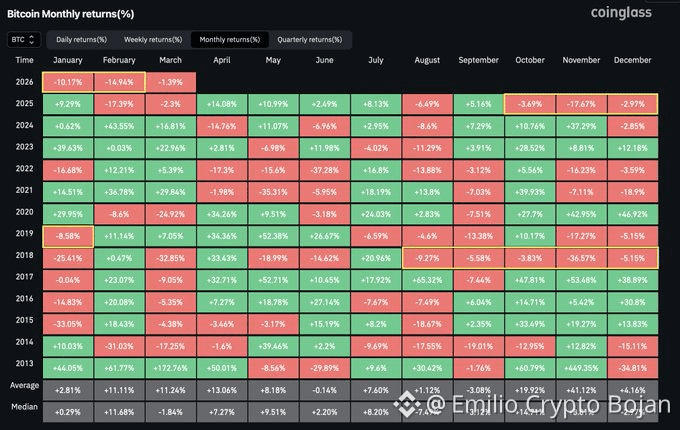Click the 2026 January cell '-10.17%'

pos(68,82)
